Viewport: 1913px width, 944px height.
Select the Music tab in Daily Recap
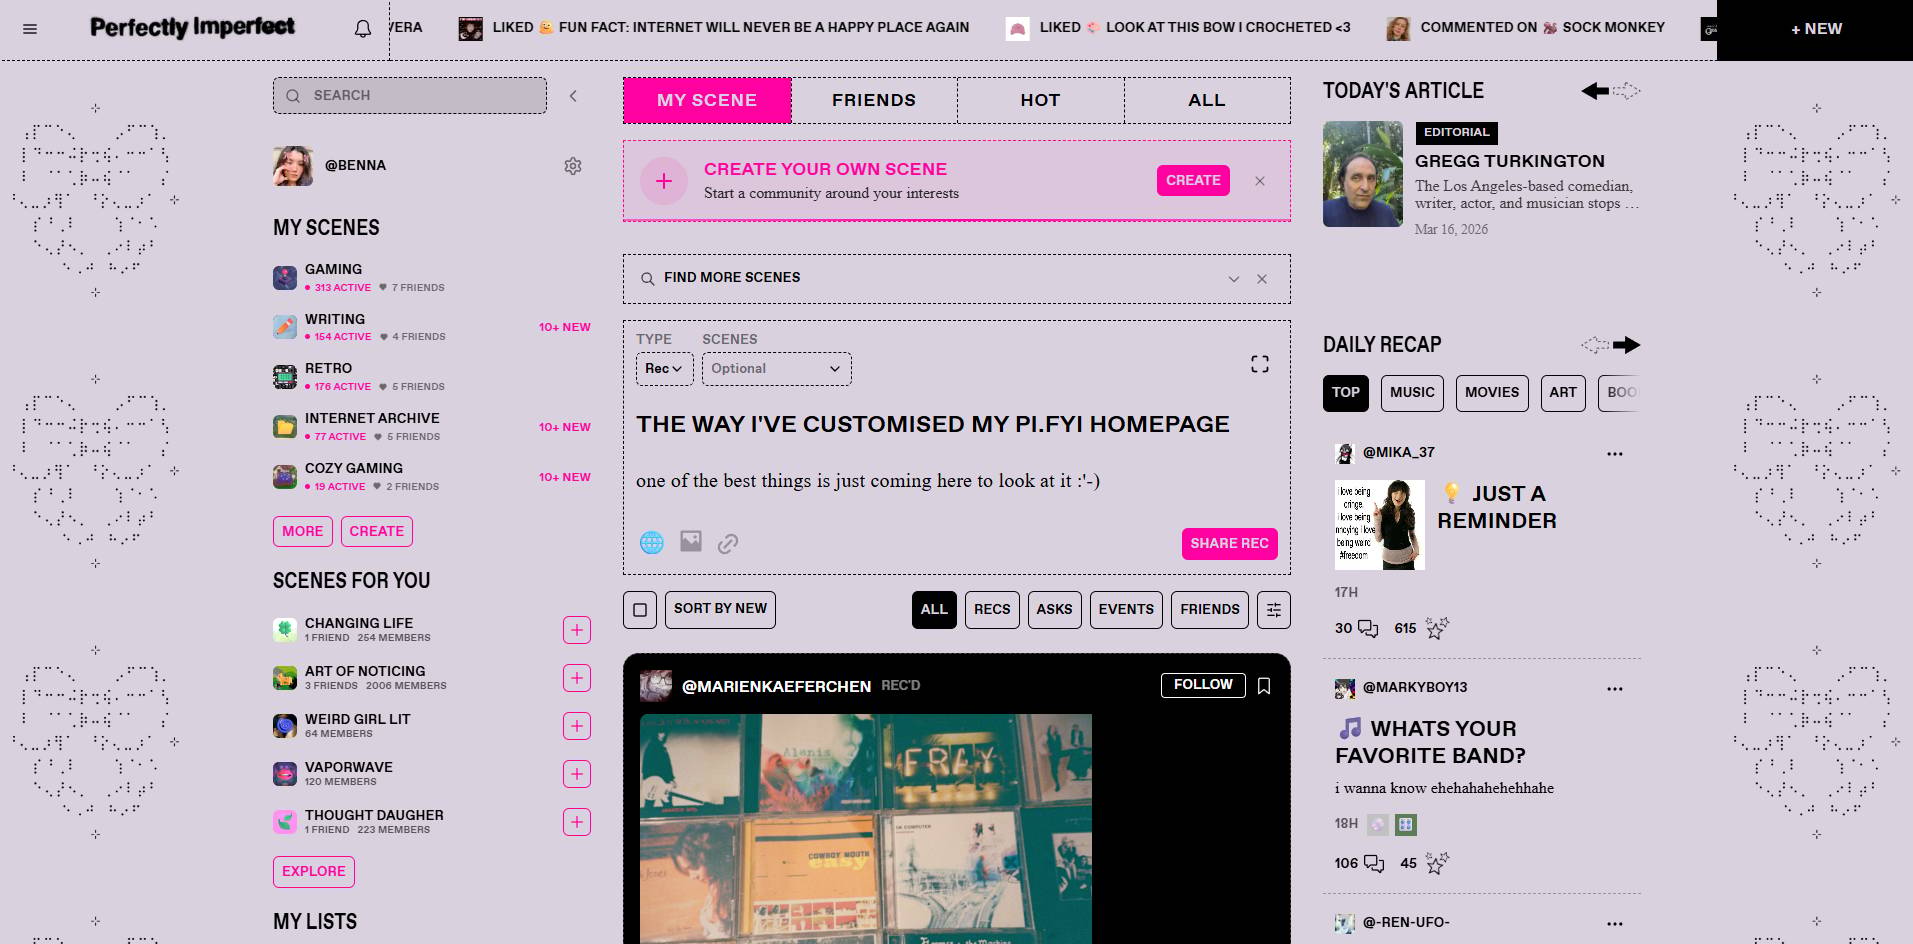[1412, 393]
